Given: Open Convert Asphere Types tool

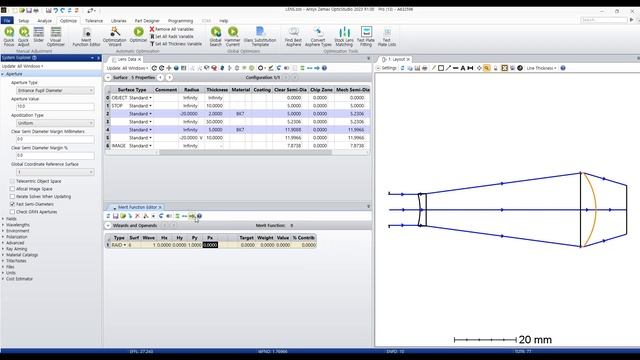Looking at the screenshot, I should tap(318, 36).
